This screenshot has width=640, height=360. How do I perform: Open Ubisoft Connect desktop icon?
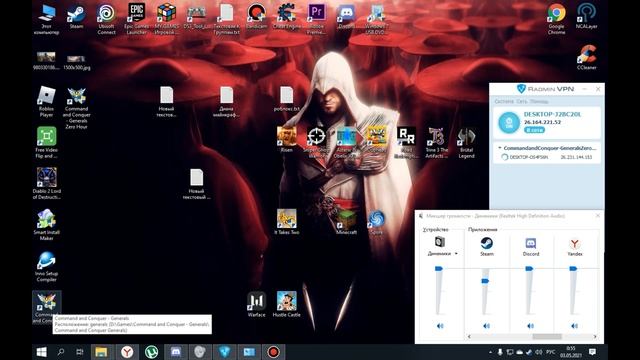[106, 19]
